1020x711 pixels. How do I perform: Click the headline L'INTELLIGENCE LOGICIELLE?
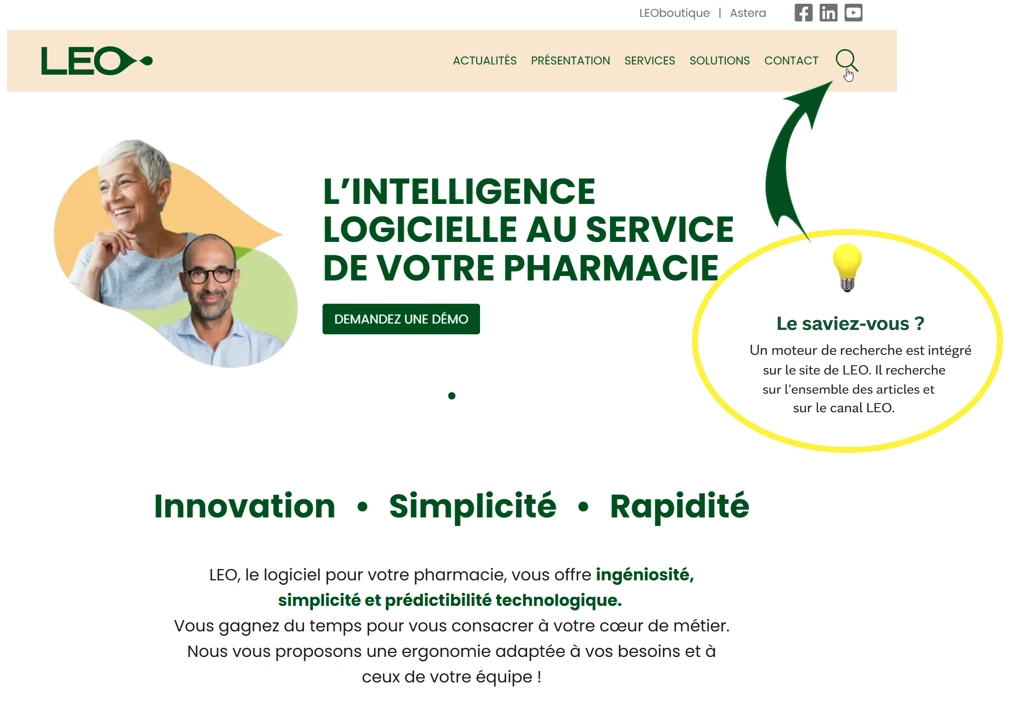tap(528, 230)
